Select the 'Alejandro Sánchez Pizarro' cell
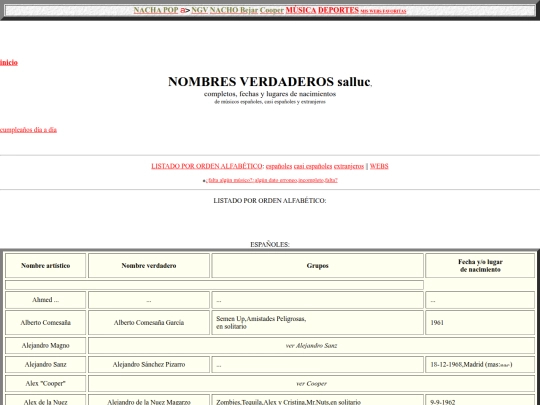Image resolution: width=540 pixels, height=405 pixels. tap(149, 364)
